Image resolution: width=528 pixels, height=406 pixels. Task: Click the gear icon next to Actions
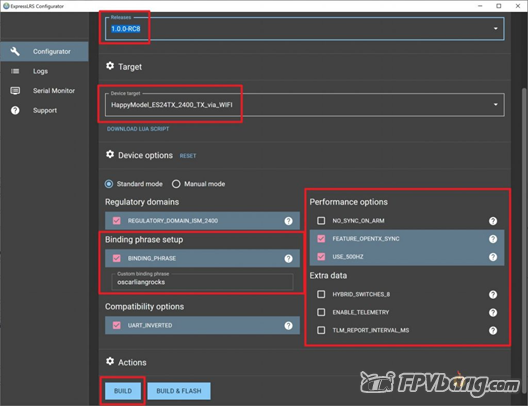click(110, 362)
